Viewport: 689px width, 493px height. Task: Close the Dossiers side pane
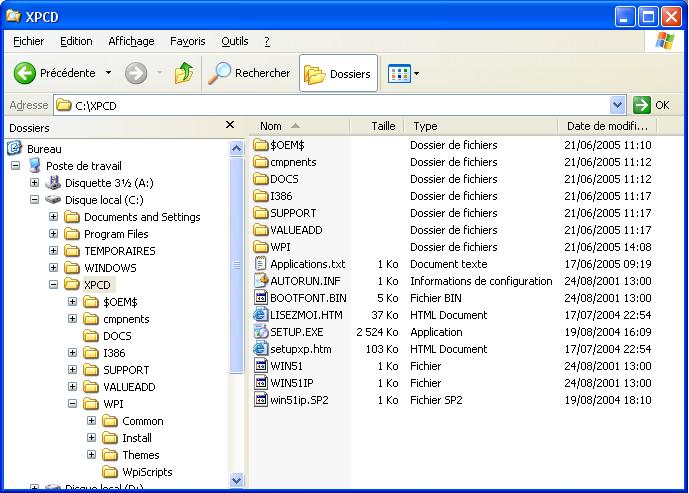click(x=230, y=125)
